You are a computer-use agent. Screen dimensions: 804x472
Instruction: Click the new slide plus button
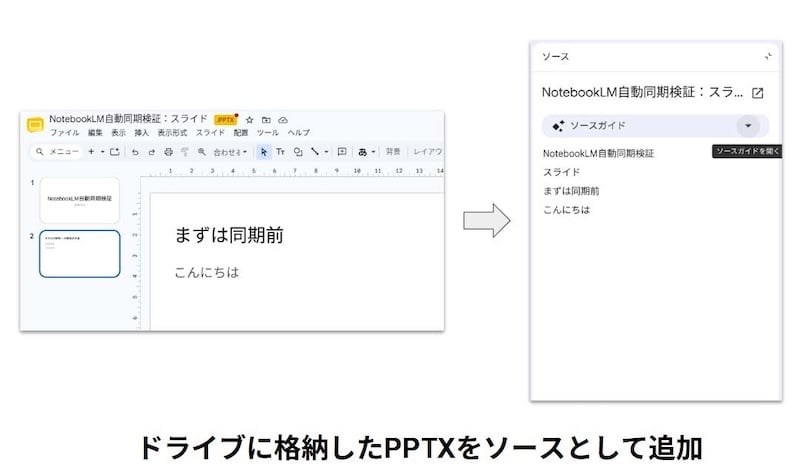pyautogui.click(x=91, y=152)
